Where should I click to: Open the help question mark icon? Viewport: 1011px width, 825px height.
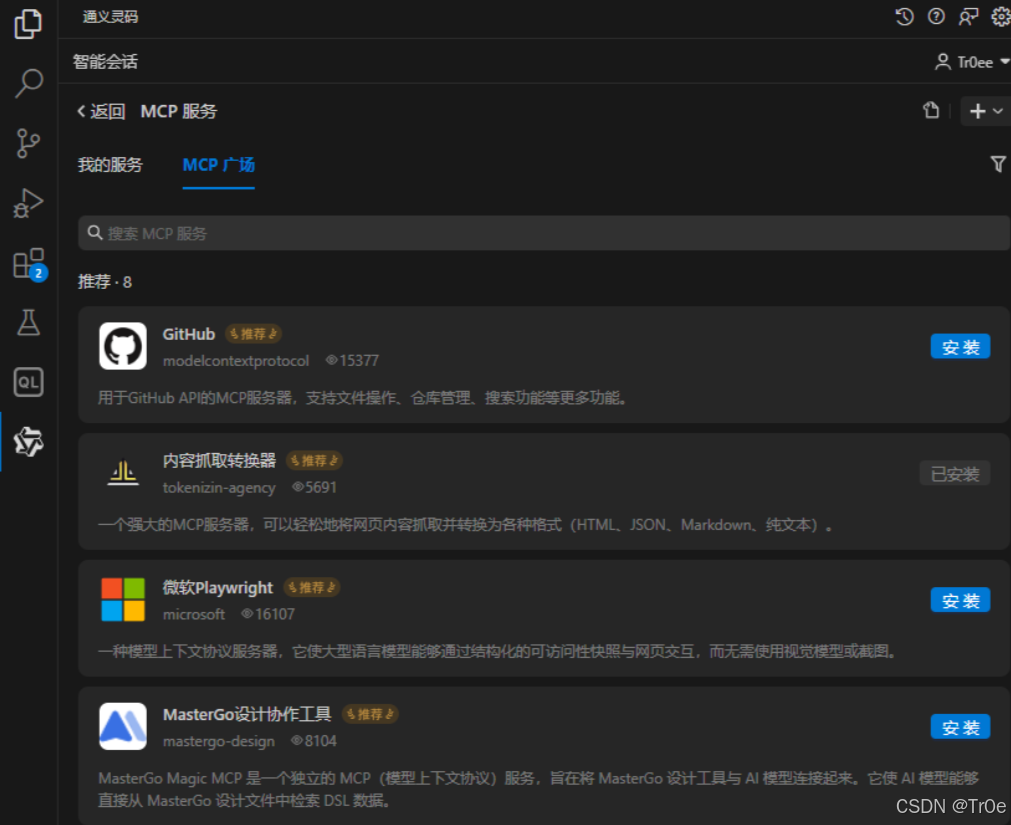936,16
